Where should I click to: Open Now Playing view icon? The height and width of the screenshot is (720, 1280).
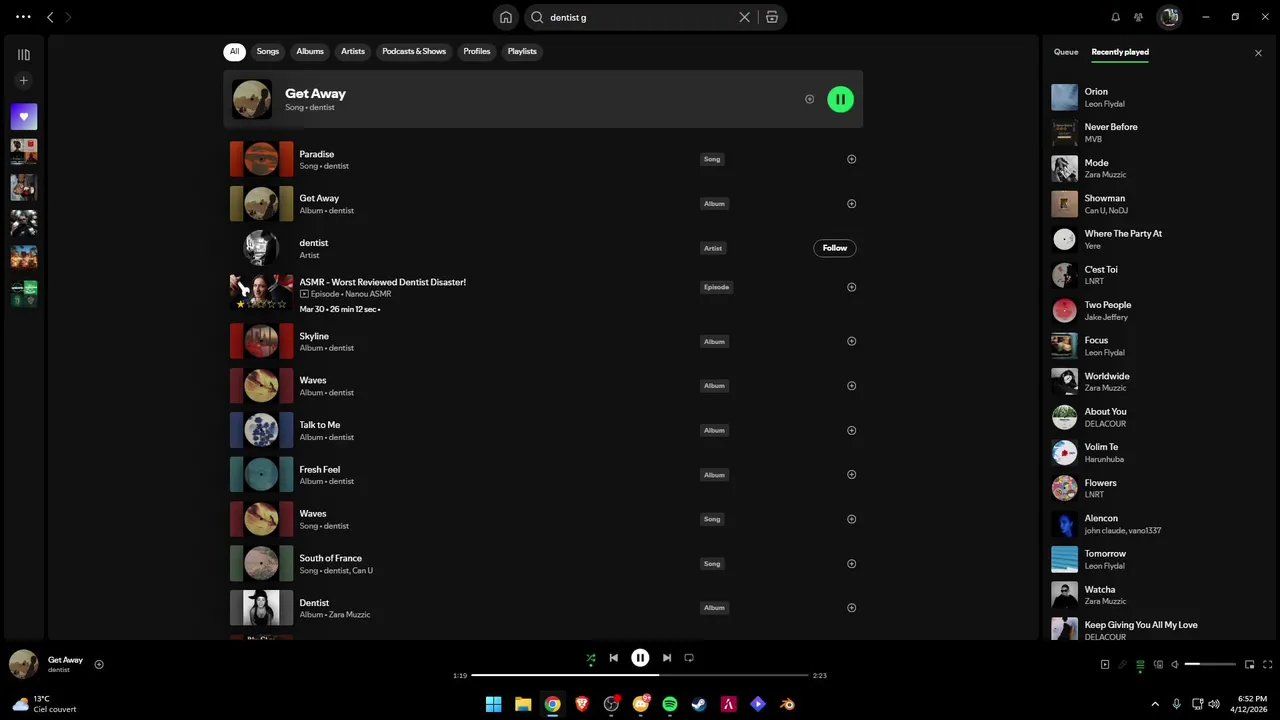pos(1105,664)
